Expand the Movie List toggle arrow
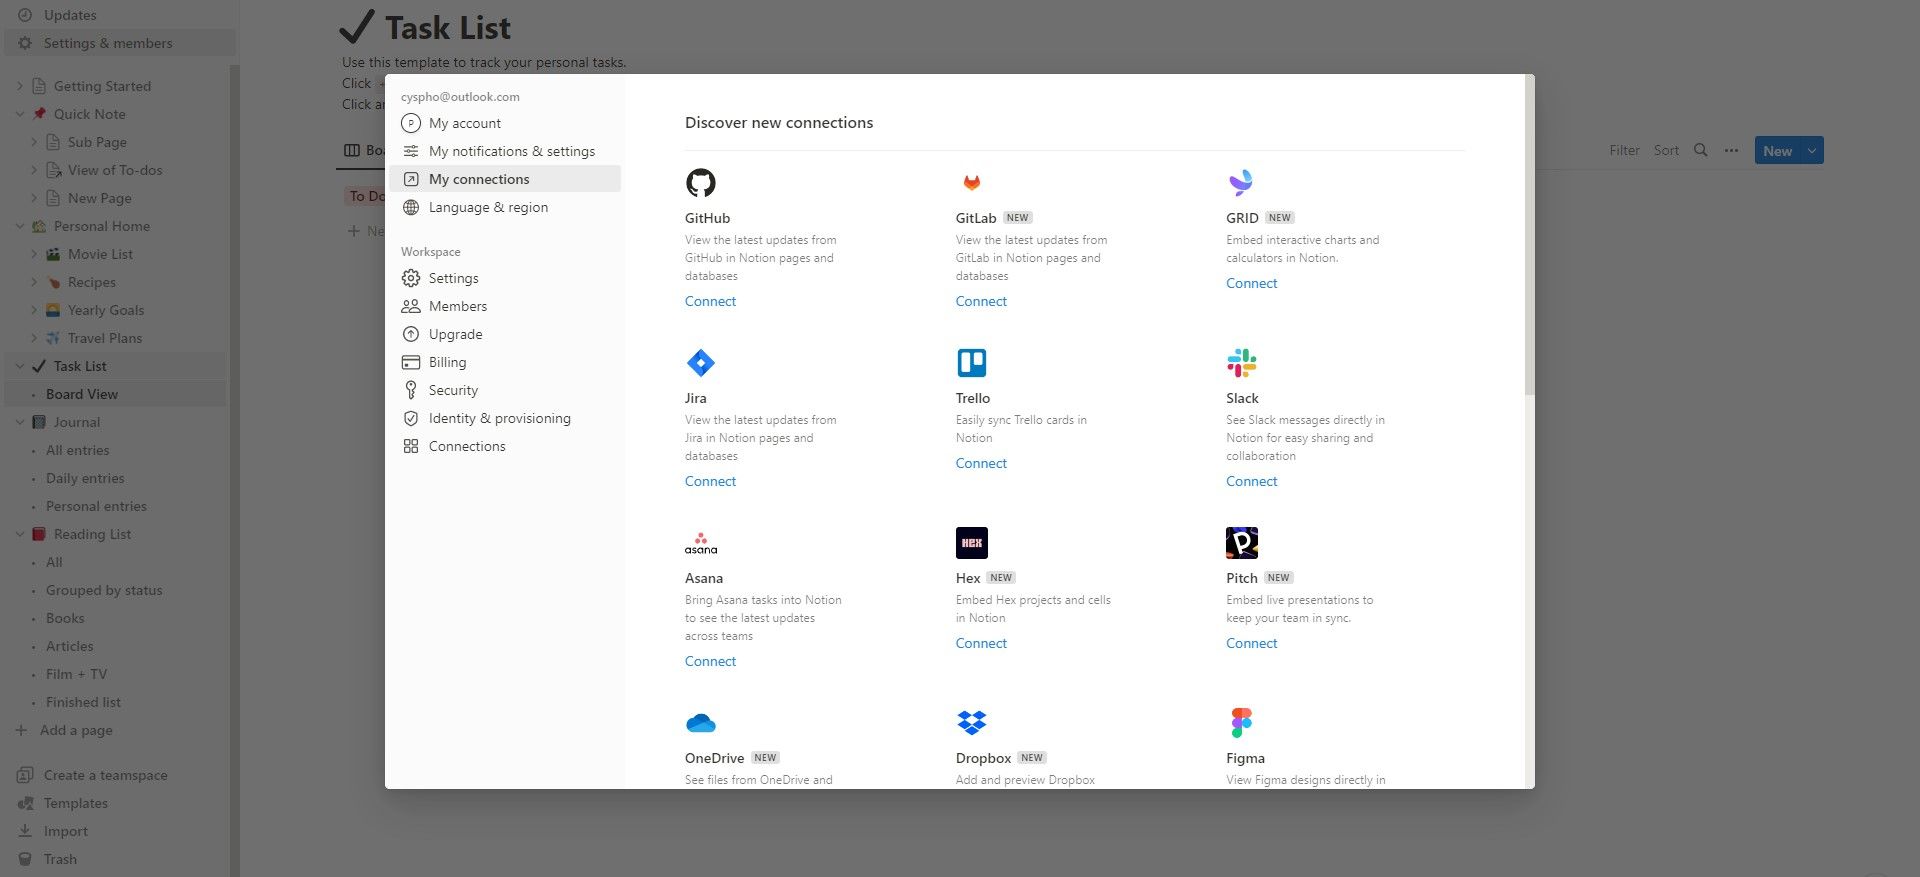 coord(34,254)
